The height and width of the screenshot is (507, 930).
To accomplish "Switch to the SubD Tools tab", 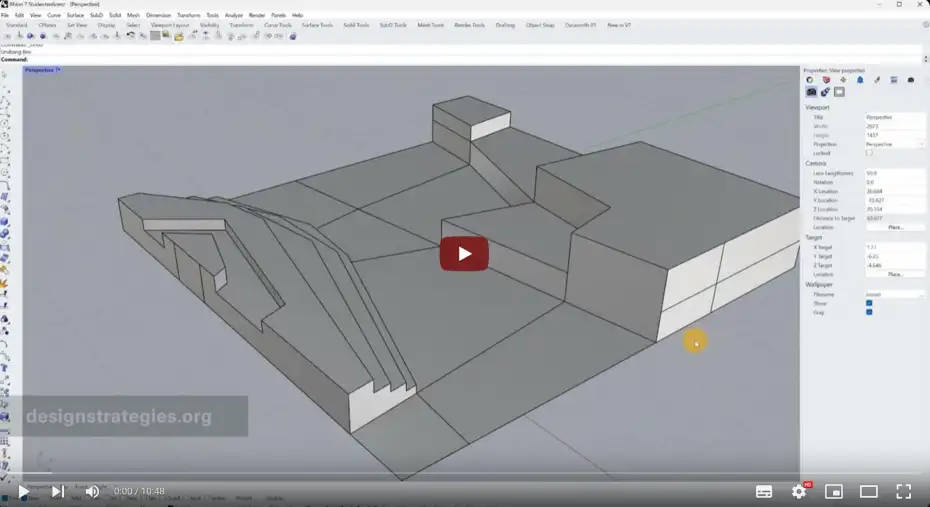I will 393,25.
